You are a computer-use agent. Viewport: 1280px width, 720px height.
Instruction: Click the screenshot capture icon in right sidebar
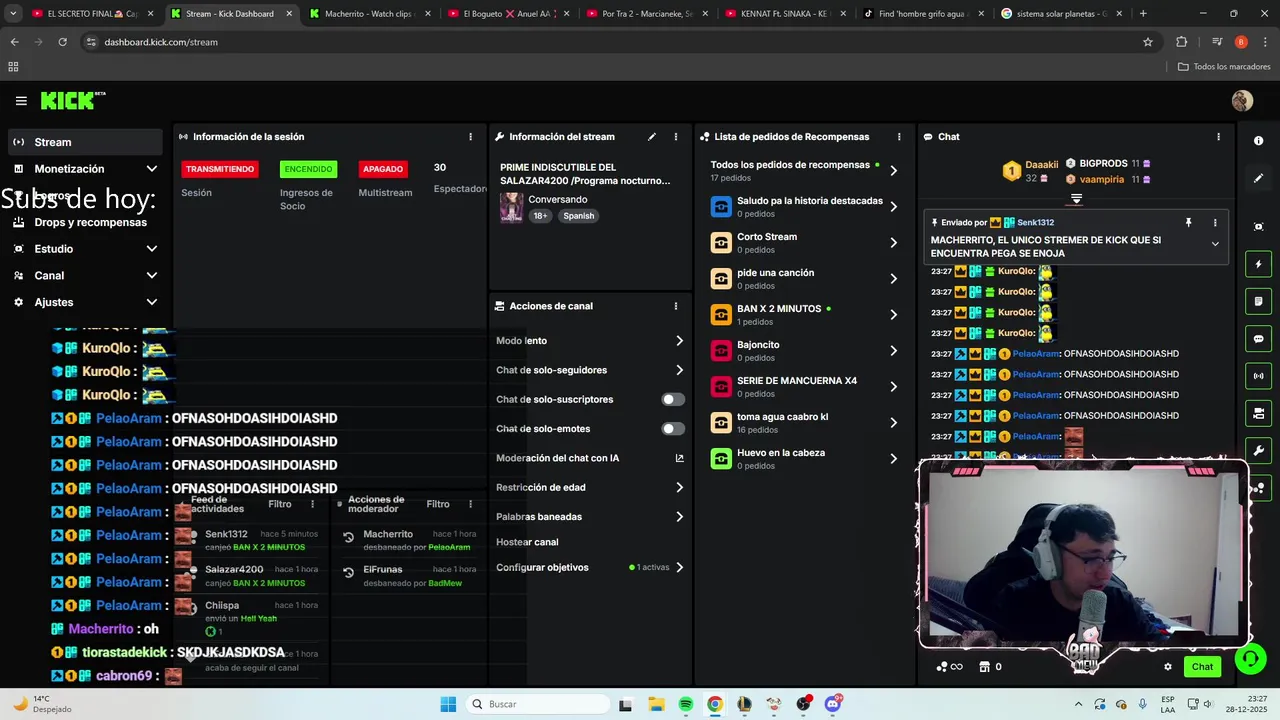click(1258, 227)
